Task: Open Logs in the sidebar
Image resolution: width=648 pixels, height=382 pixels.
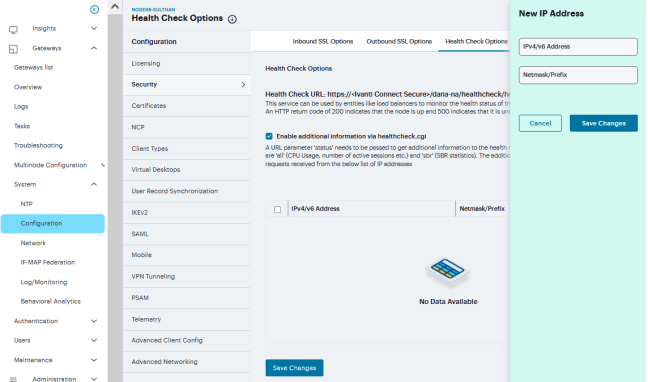Action: pos(21,107)
